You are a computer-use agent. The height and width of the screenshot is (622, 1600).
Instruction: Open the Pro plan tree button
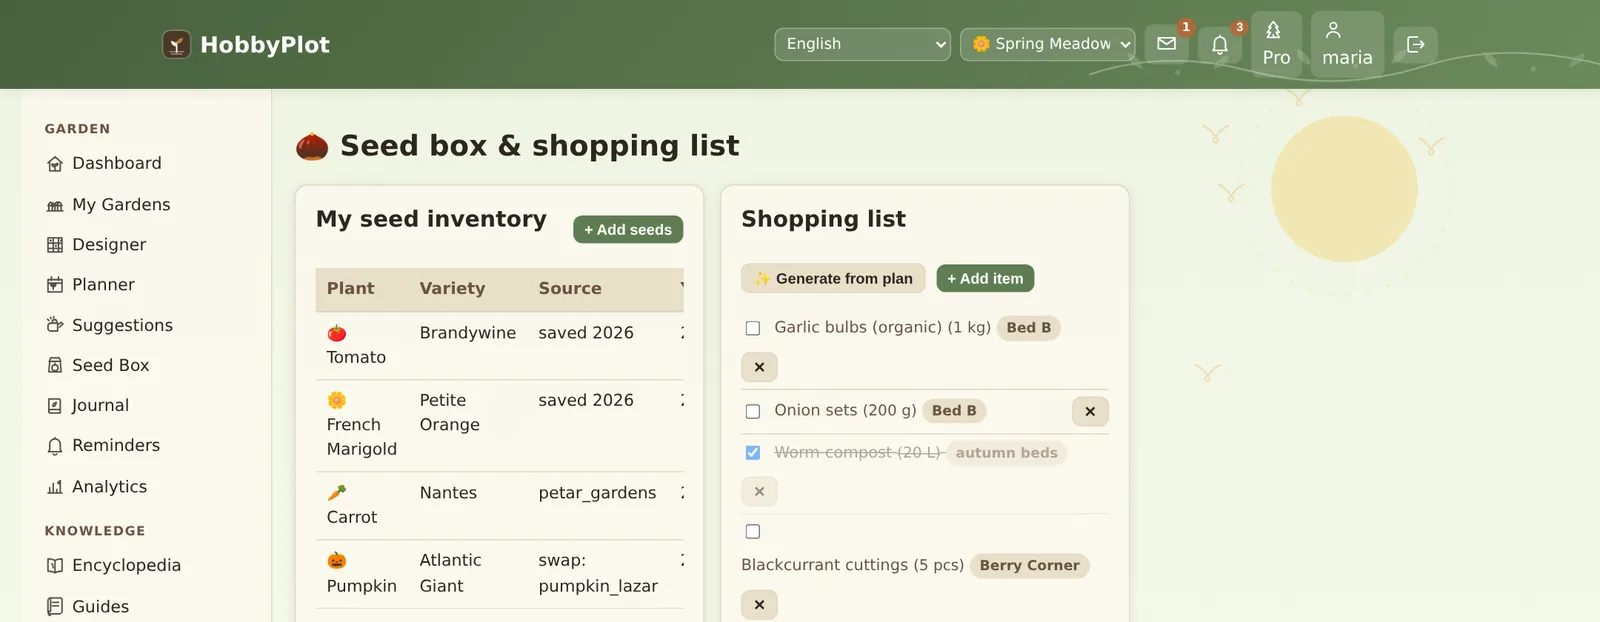tap(1276, 44)
